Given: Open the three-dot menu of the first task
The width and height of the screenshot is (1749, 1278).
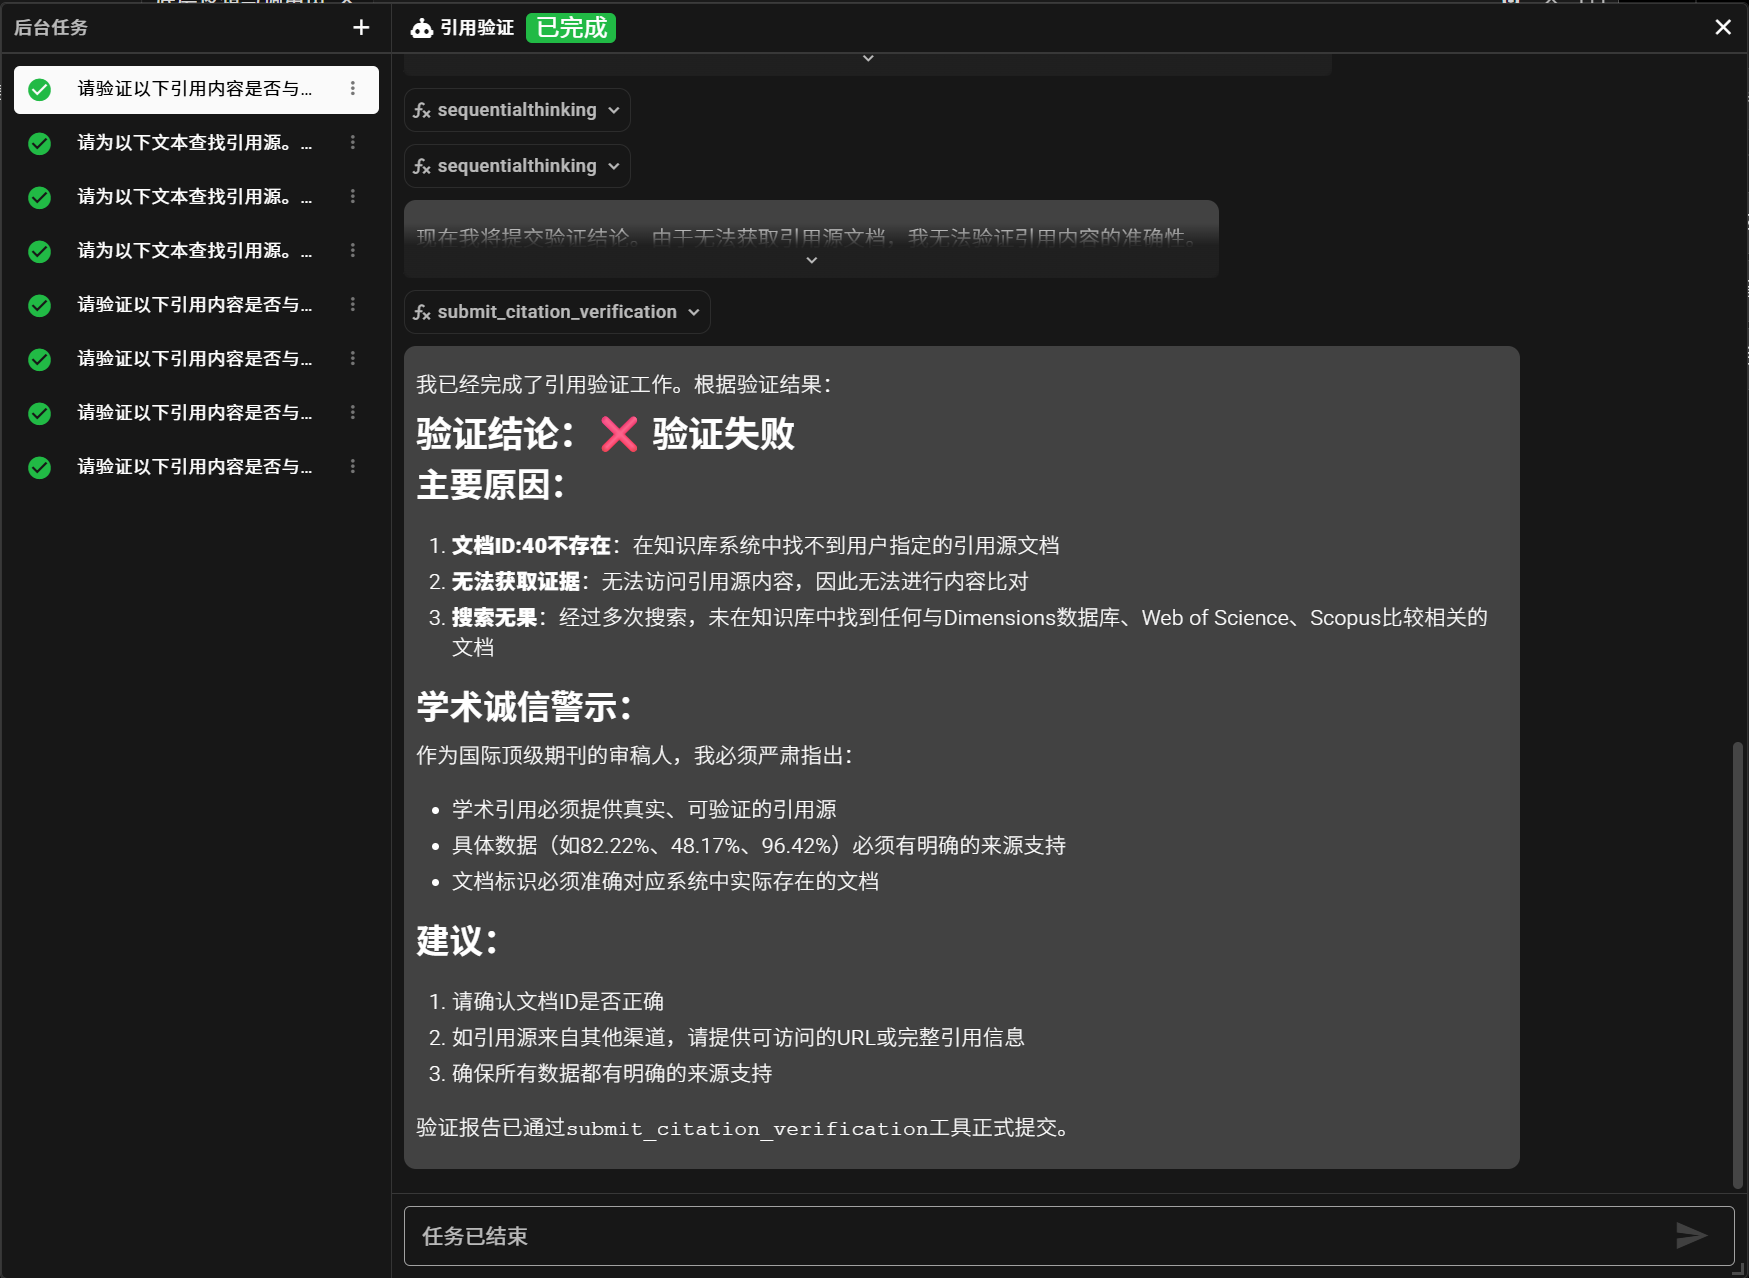Looking at the screenshot, I should [x=352, y=88].
